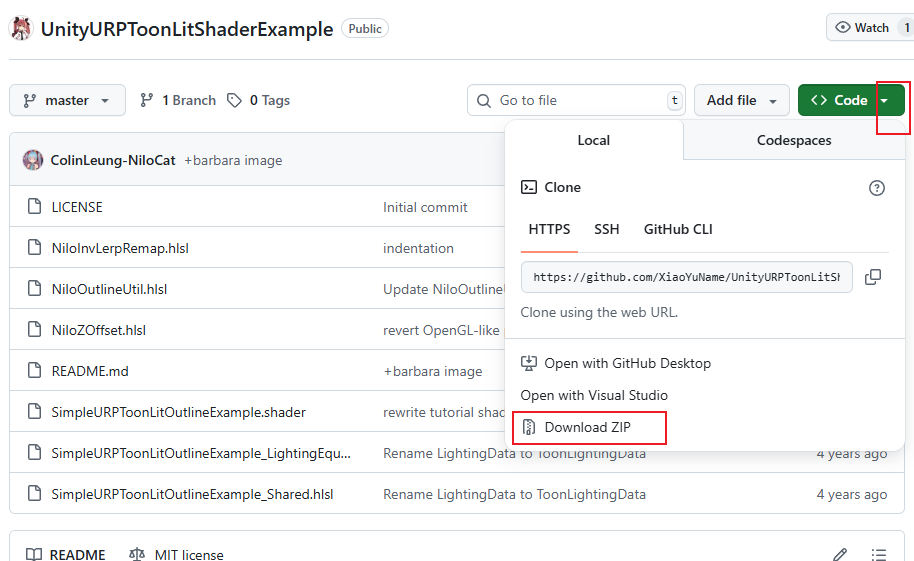The height and width of the screenshot is (561, 914).
Task: Click the MIT license scale icon
Action: [x=137, y=555]
